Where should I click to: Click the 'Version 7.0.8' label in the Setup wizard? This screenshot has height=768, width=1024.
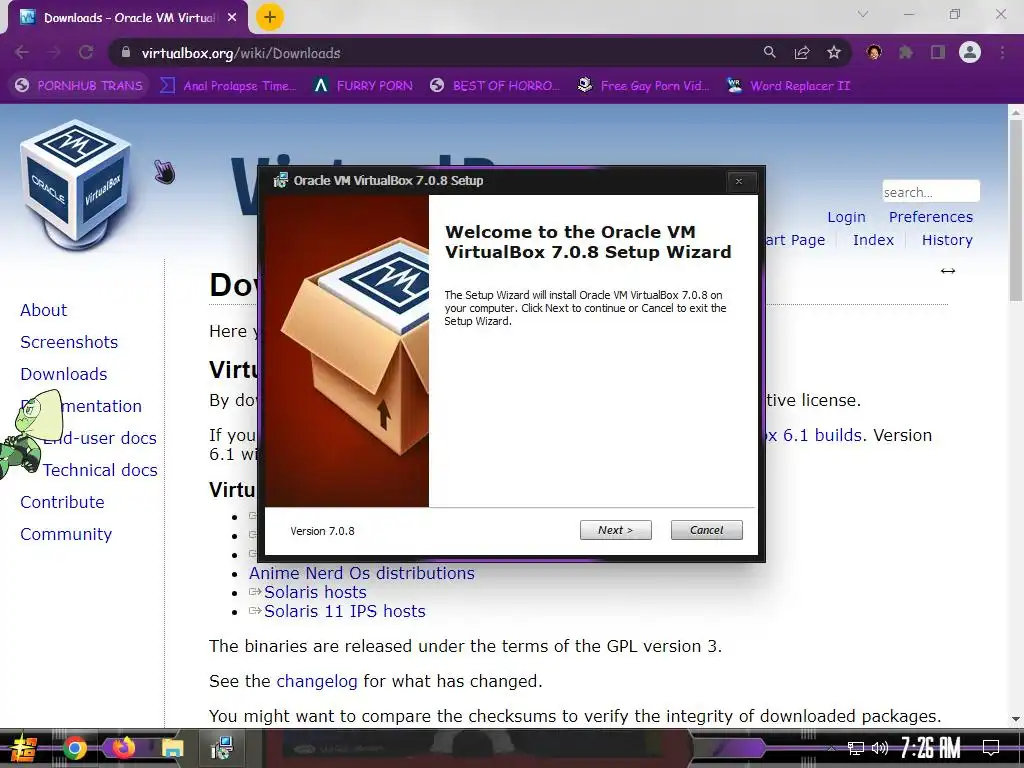[x=323, y=531]
